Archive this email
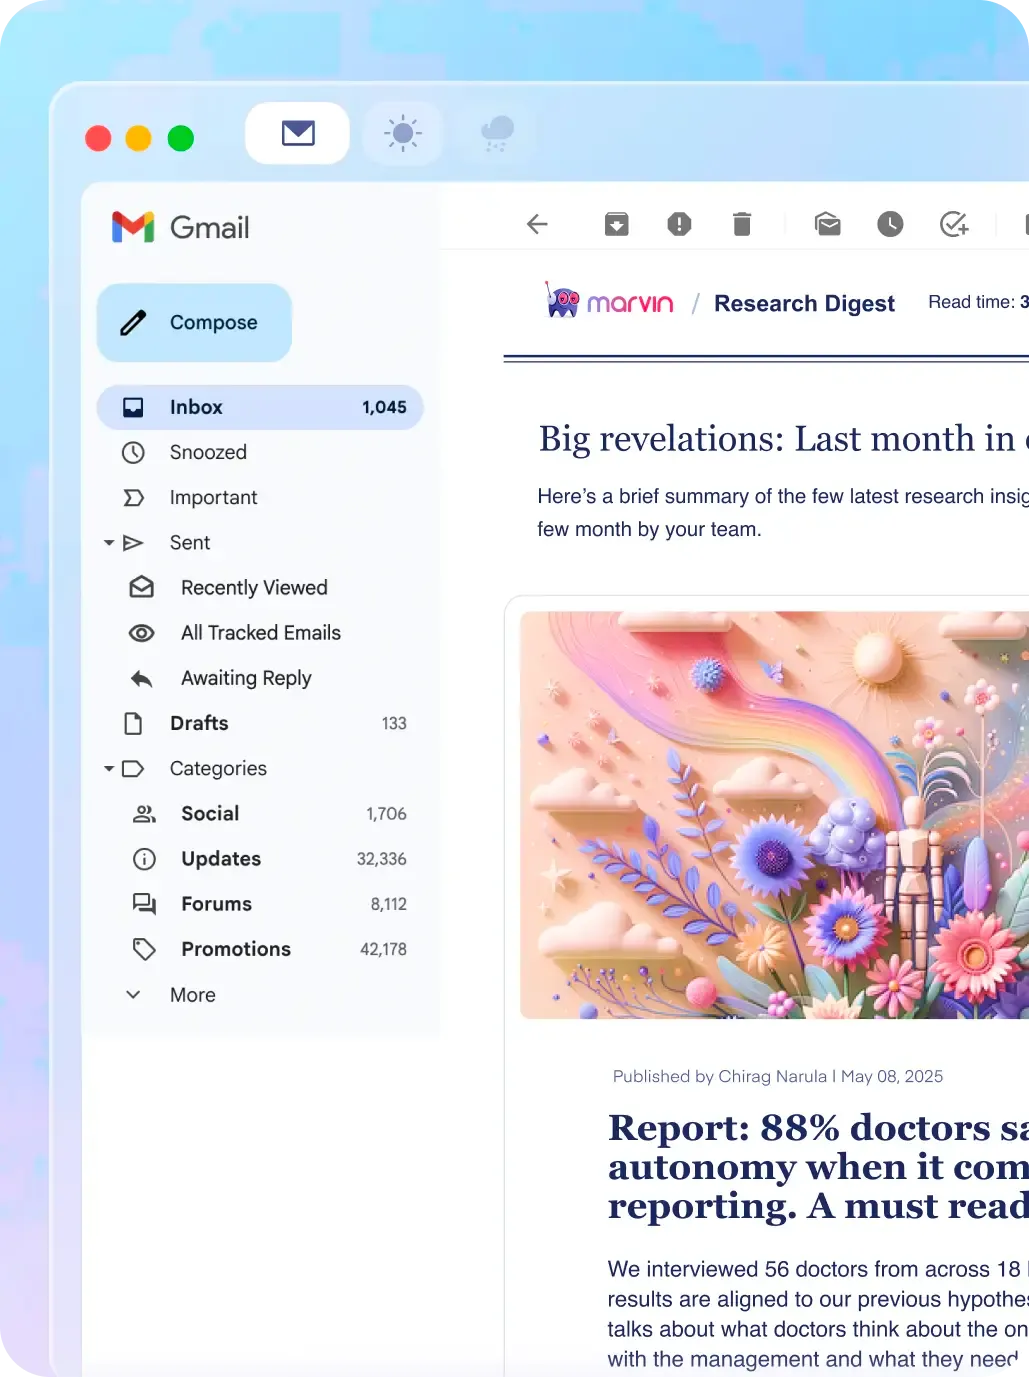This screenshot has width=1029, height=1377. click(617, 224)
